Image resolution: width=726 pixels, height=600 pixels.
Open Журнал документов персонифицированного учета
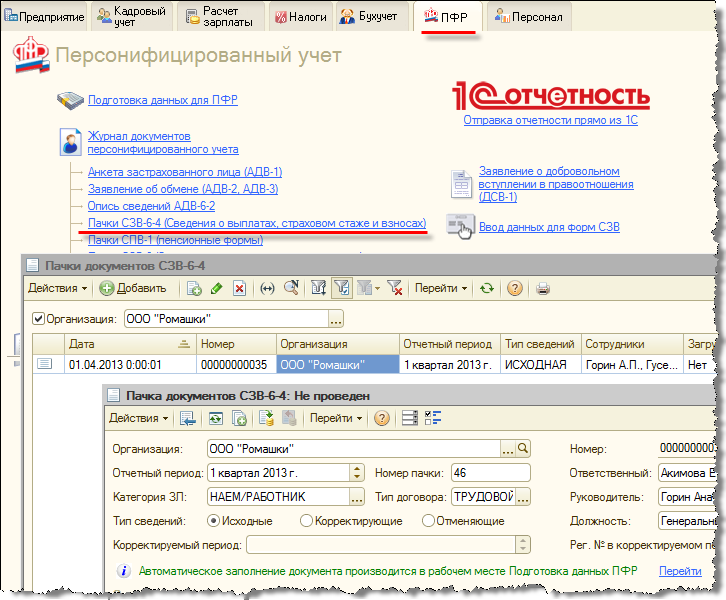point(163,143)
